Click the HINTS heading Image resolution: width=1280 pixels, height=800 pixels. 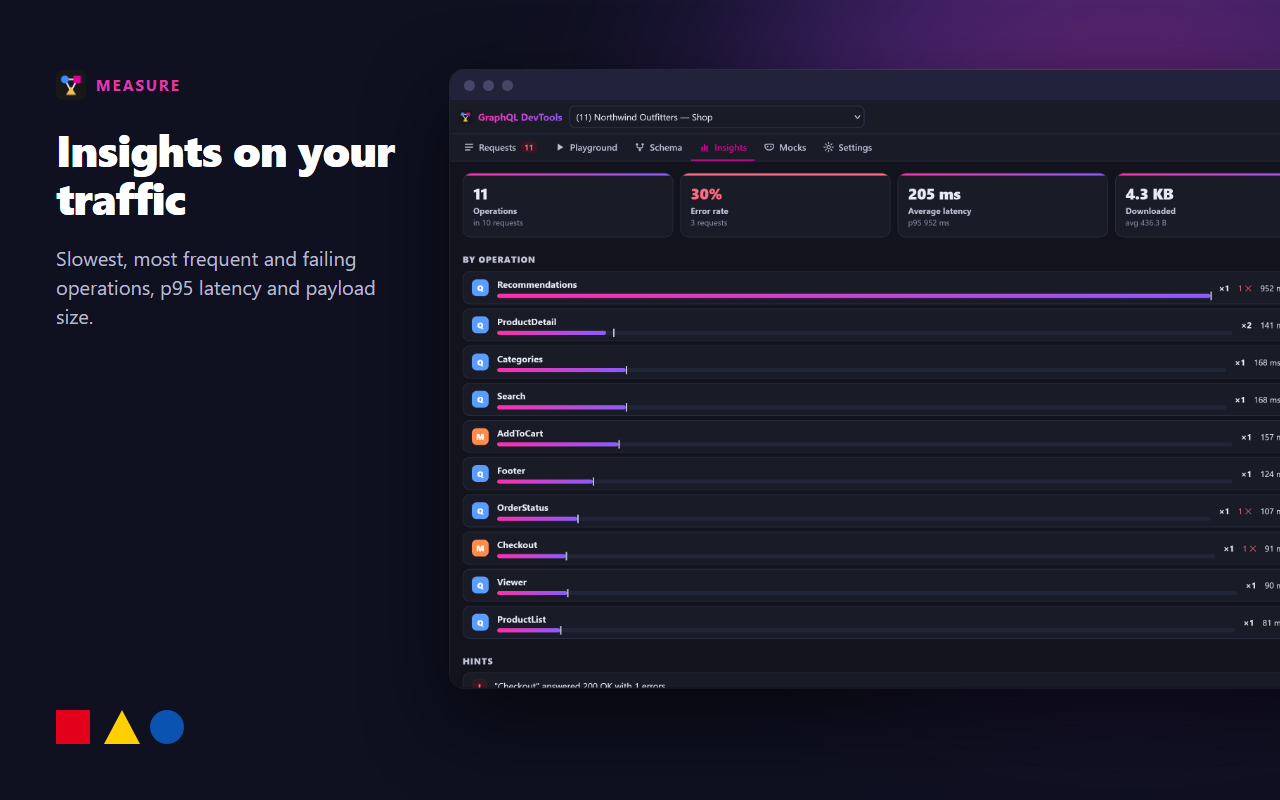tap(478, 661)
